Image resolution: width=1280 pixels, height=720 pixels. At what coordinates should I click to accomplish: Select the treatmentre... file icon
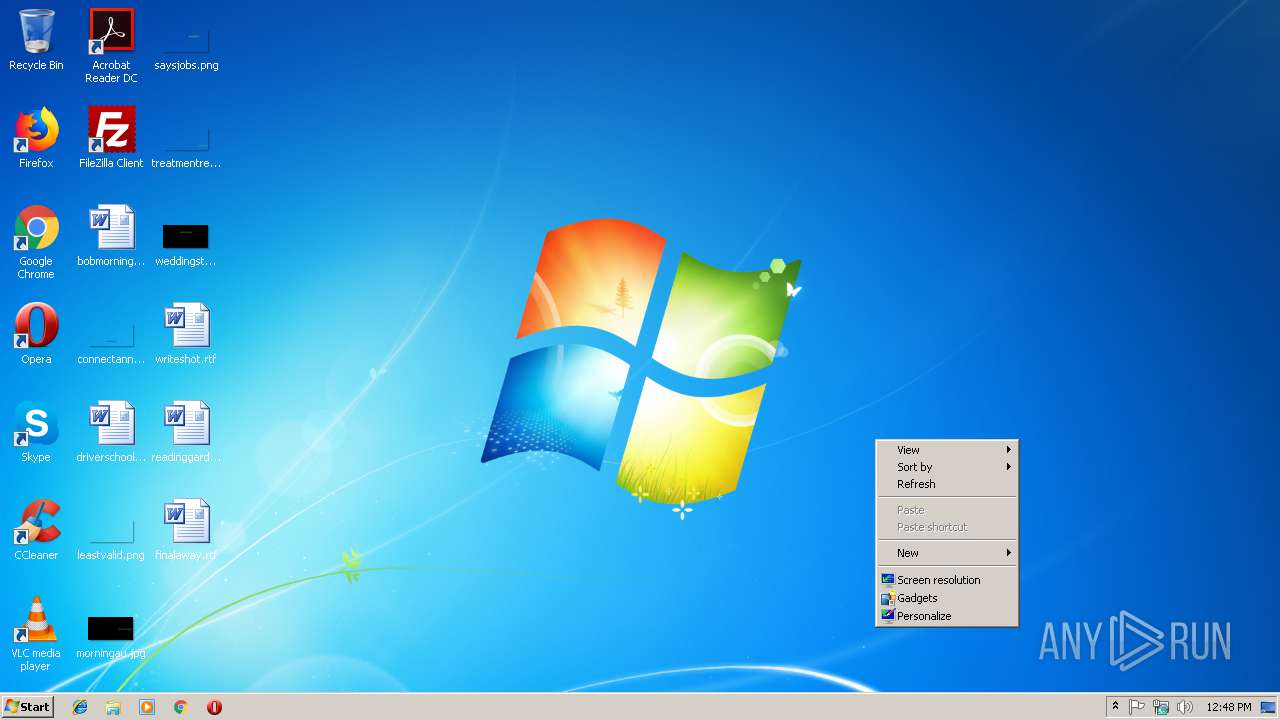click(186, 144)
